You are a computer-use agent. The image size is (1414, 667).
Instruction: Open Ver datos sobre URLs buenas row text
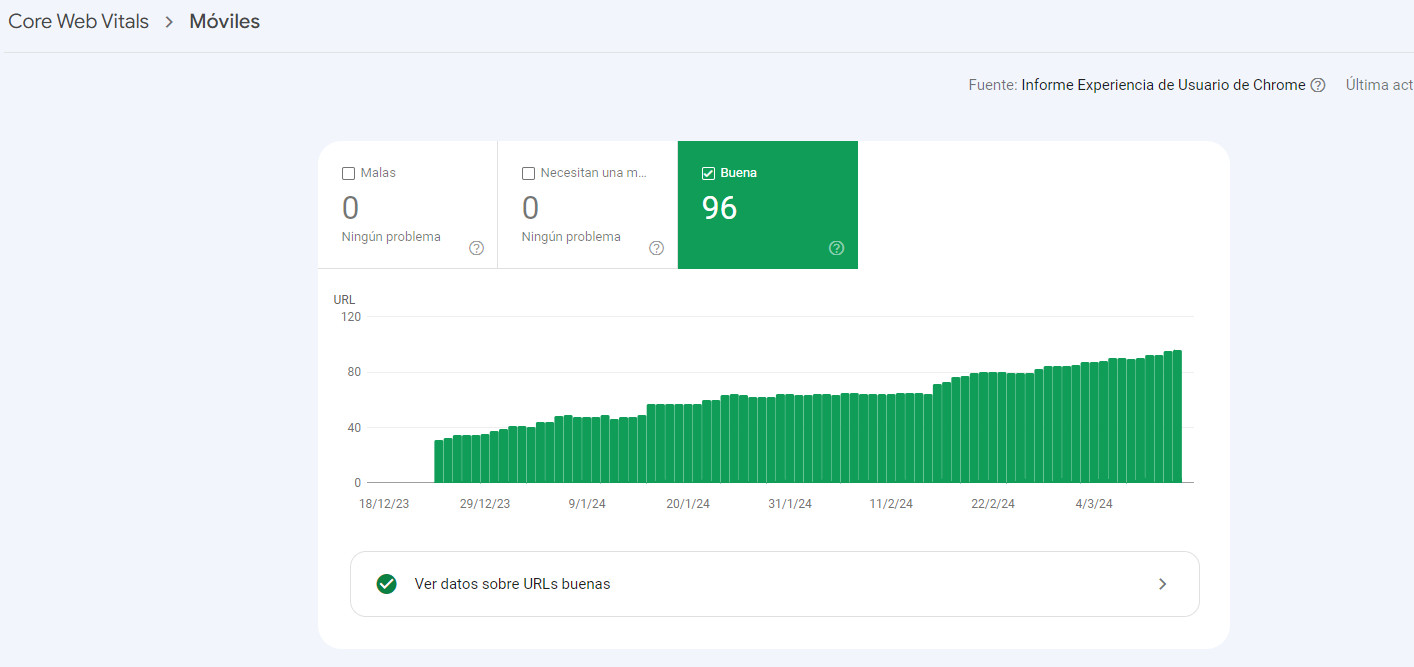(512, 584)
